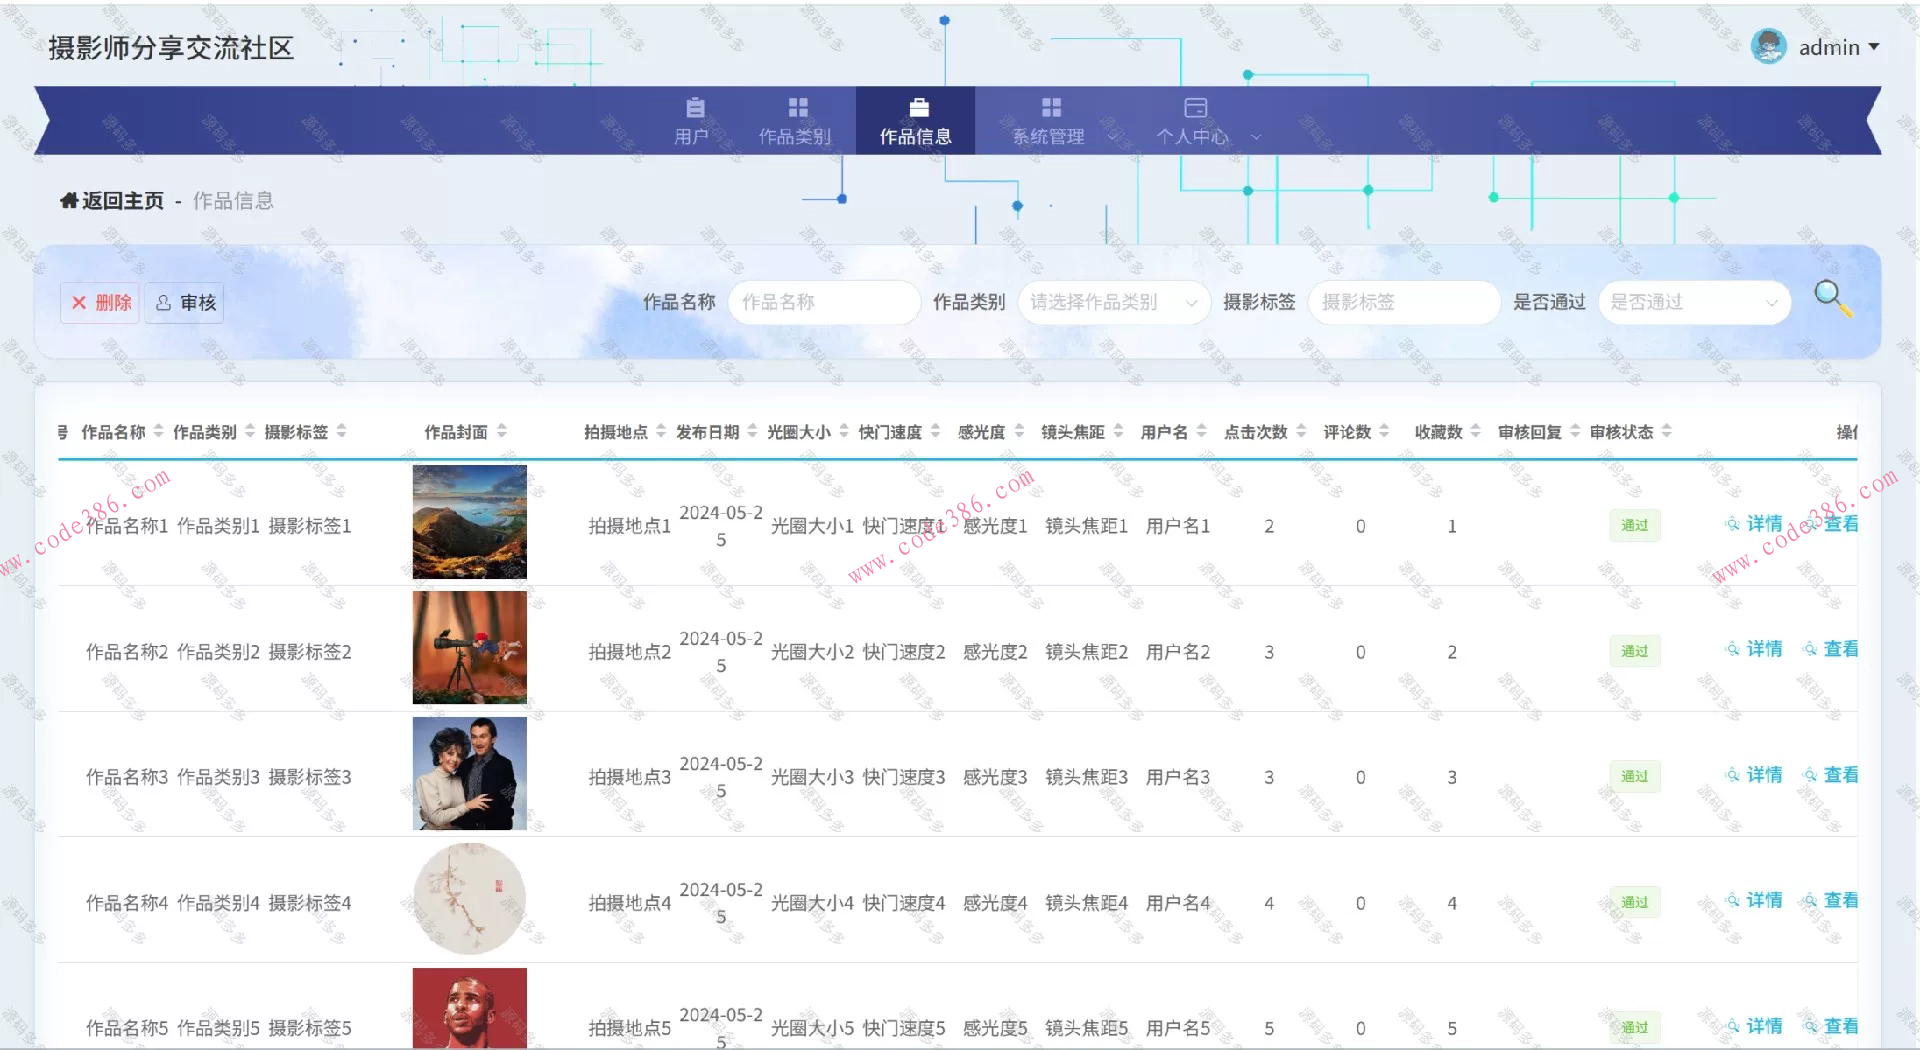Click the magnifying glass search icon

tap(1832, 298)
